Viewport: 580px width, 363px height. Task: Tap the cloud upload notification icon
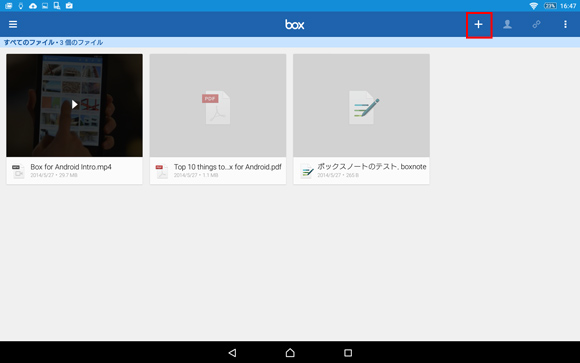(33, 6)
